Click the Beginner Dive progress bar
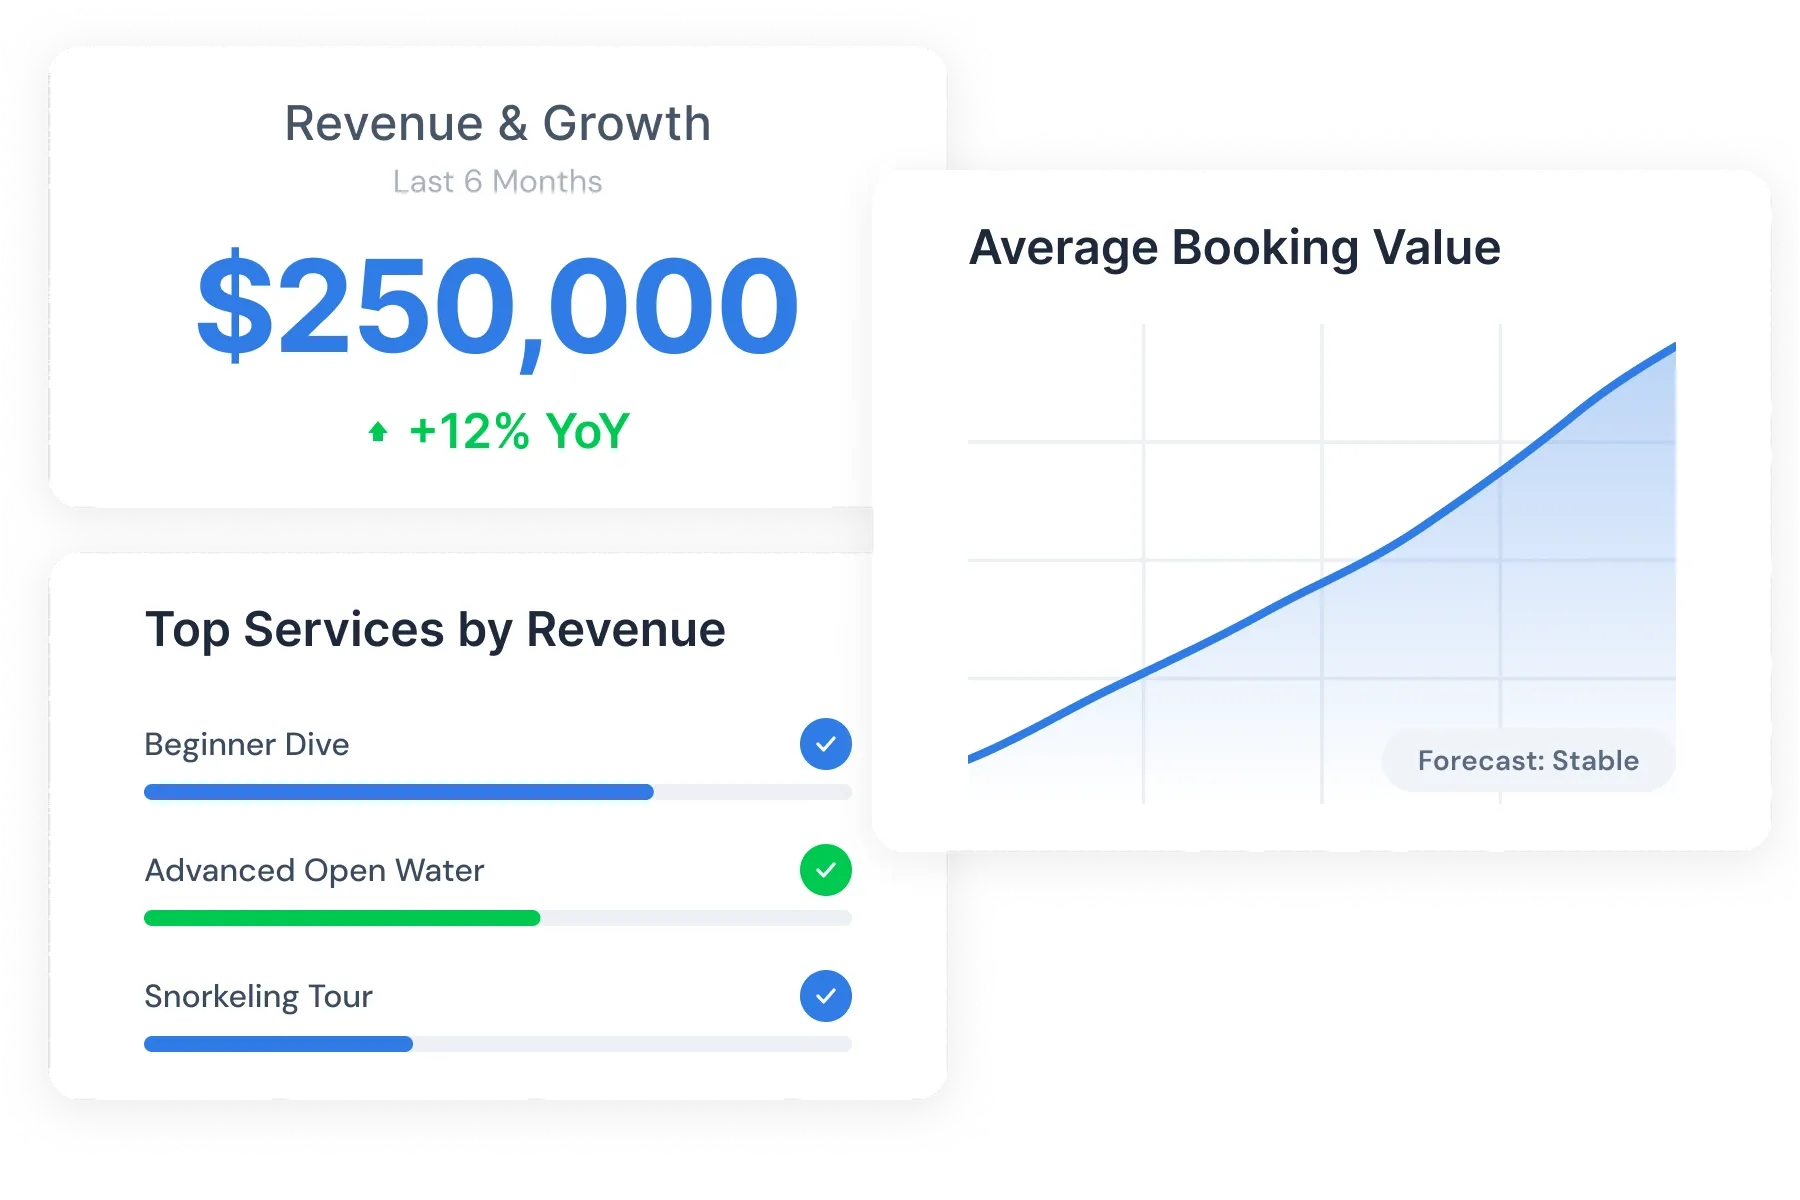This screenshot has height=1200, width=1800. (498, 792)
